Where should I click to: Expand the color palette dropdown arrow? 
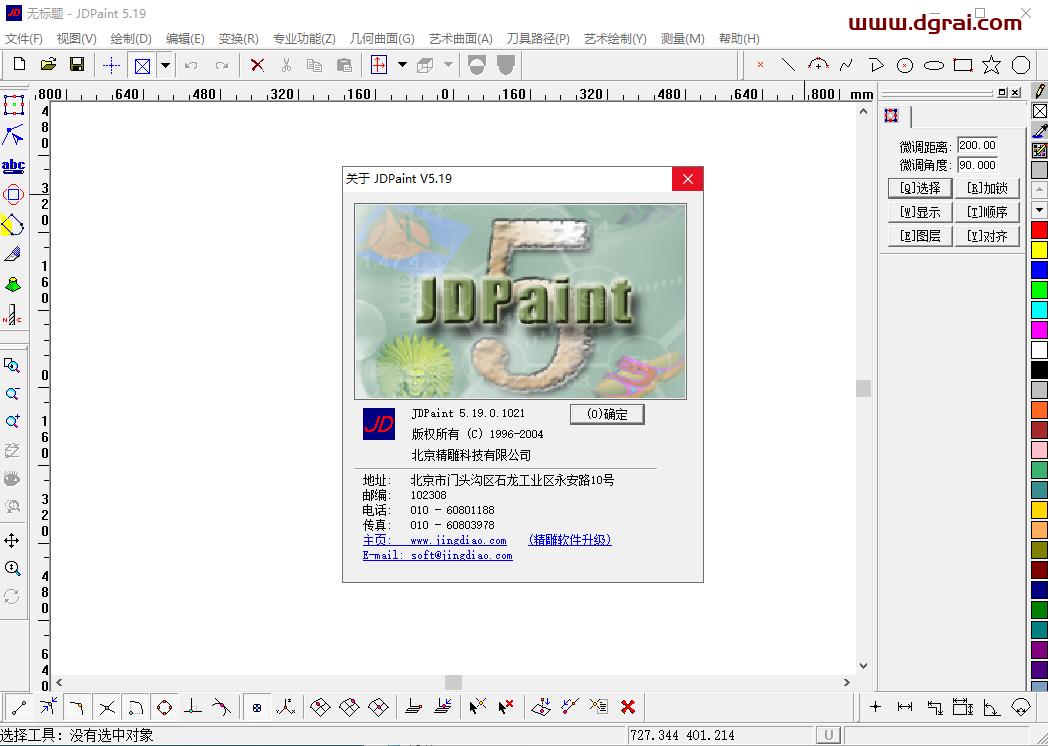(x=1039, y=210)
